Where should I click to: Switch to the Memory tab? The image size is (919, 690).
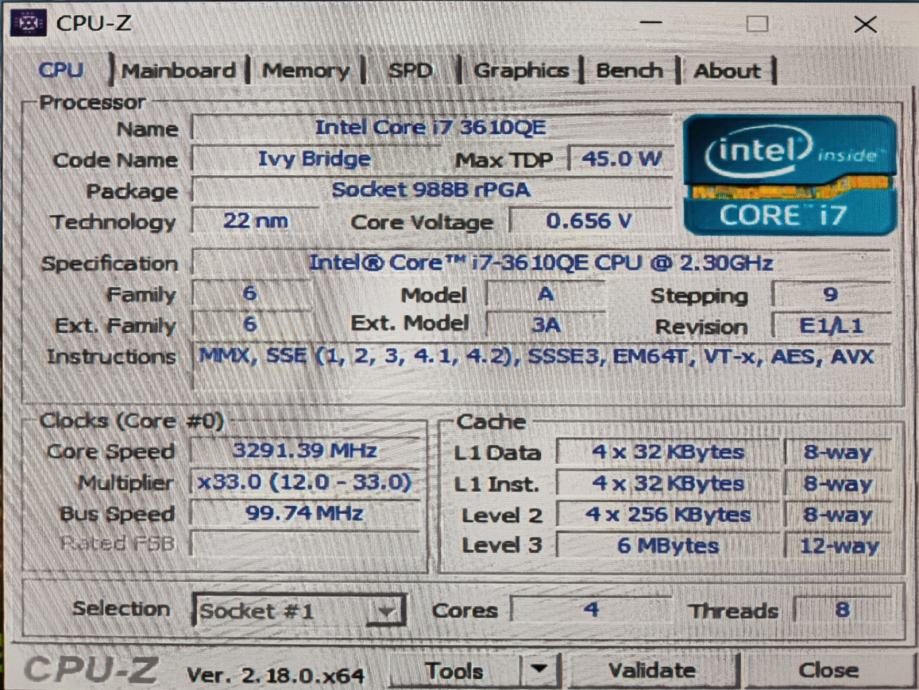pos(305,71)
